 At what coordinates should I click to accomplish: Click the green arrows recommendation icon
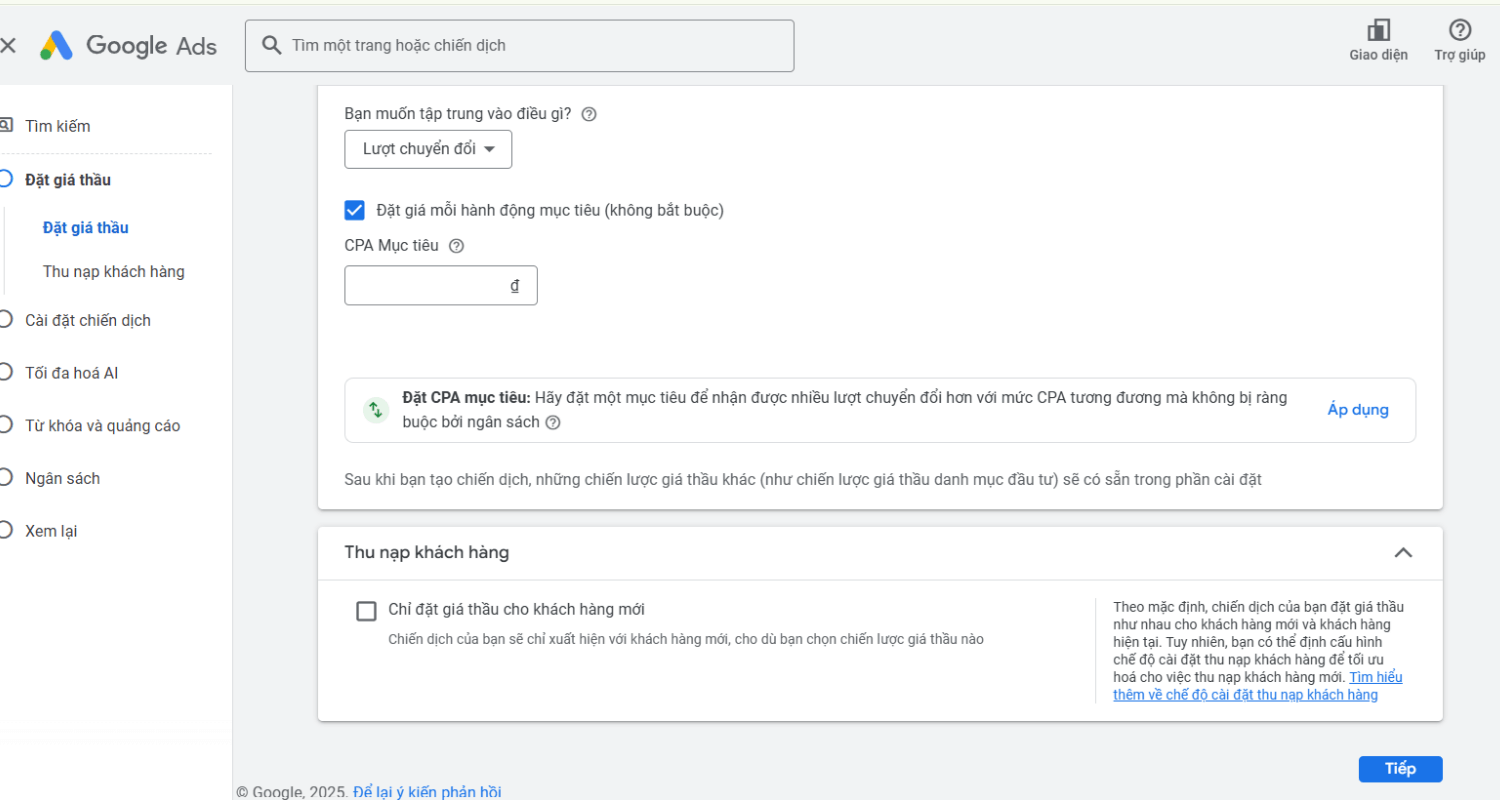tap(376, 410)
